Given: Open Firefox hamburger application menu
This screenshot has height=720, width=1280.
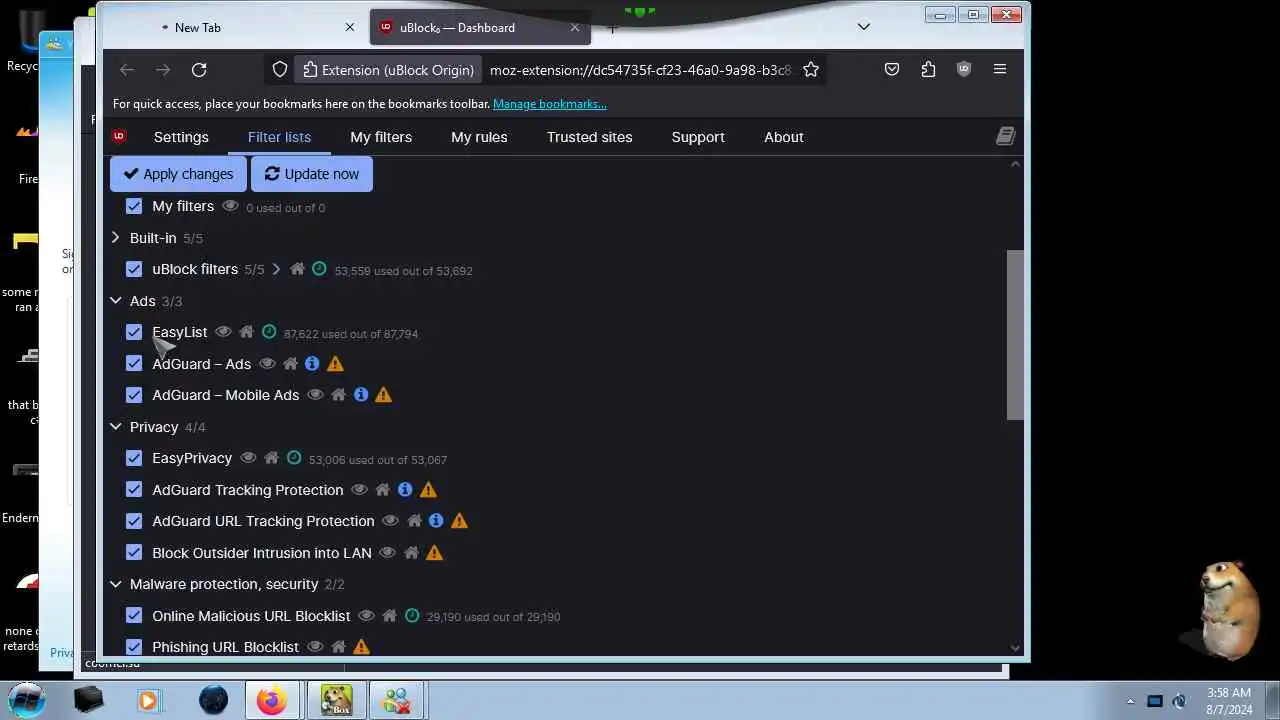Looking at the screenshot, I should click(1000, 69).
